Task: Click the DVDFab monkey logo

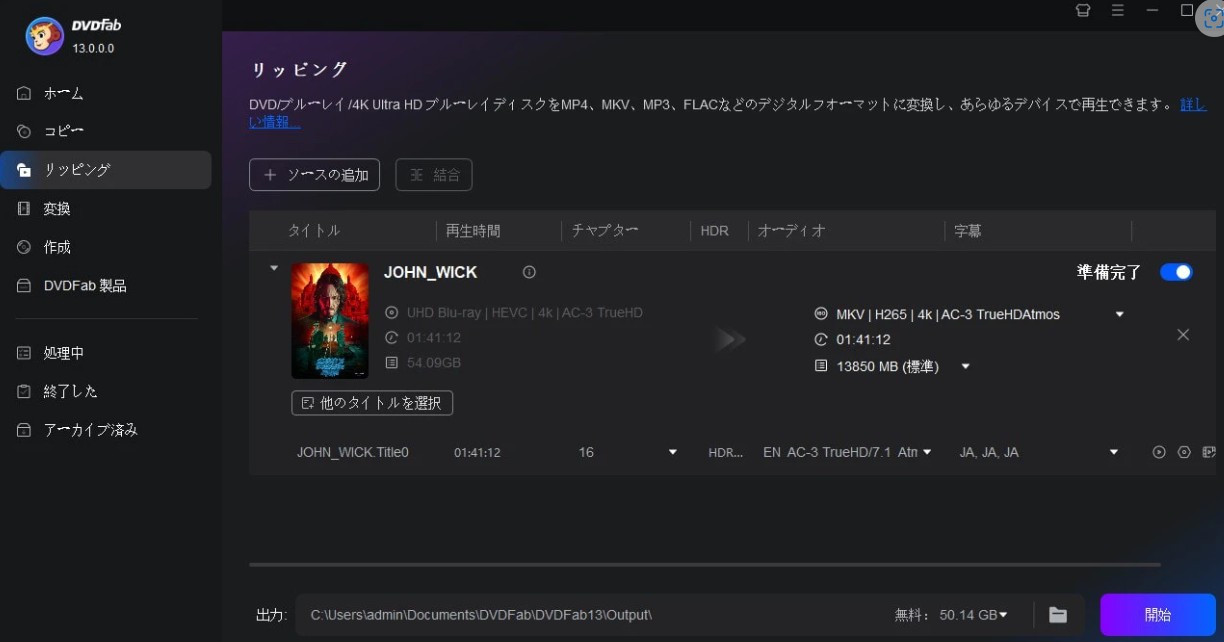Action: point(44,37)
